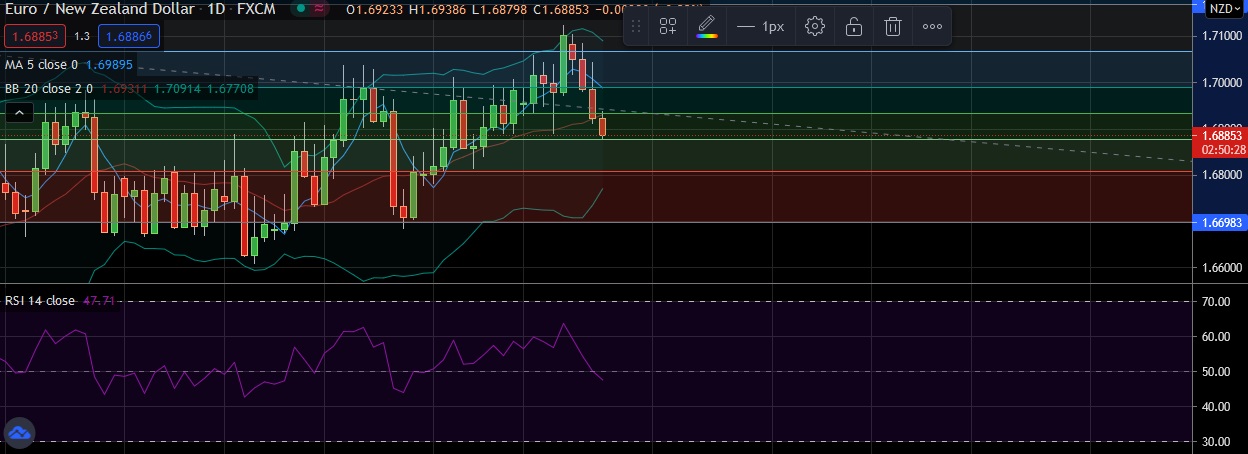Open the NZD currency dropdown
1248x454 pixels.
pyautogui.click(x=1224, y=8)
